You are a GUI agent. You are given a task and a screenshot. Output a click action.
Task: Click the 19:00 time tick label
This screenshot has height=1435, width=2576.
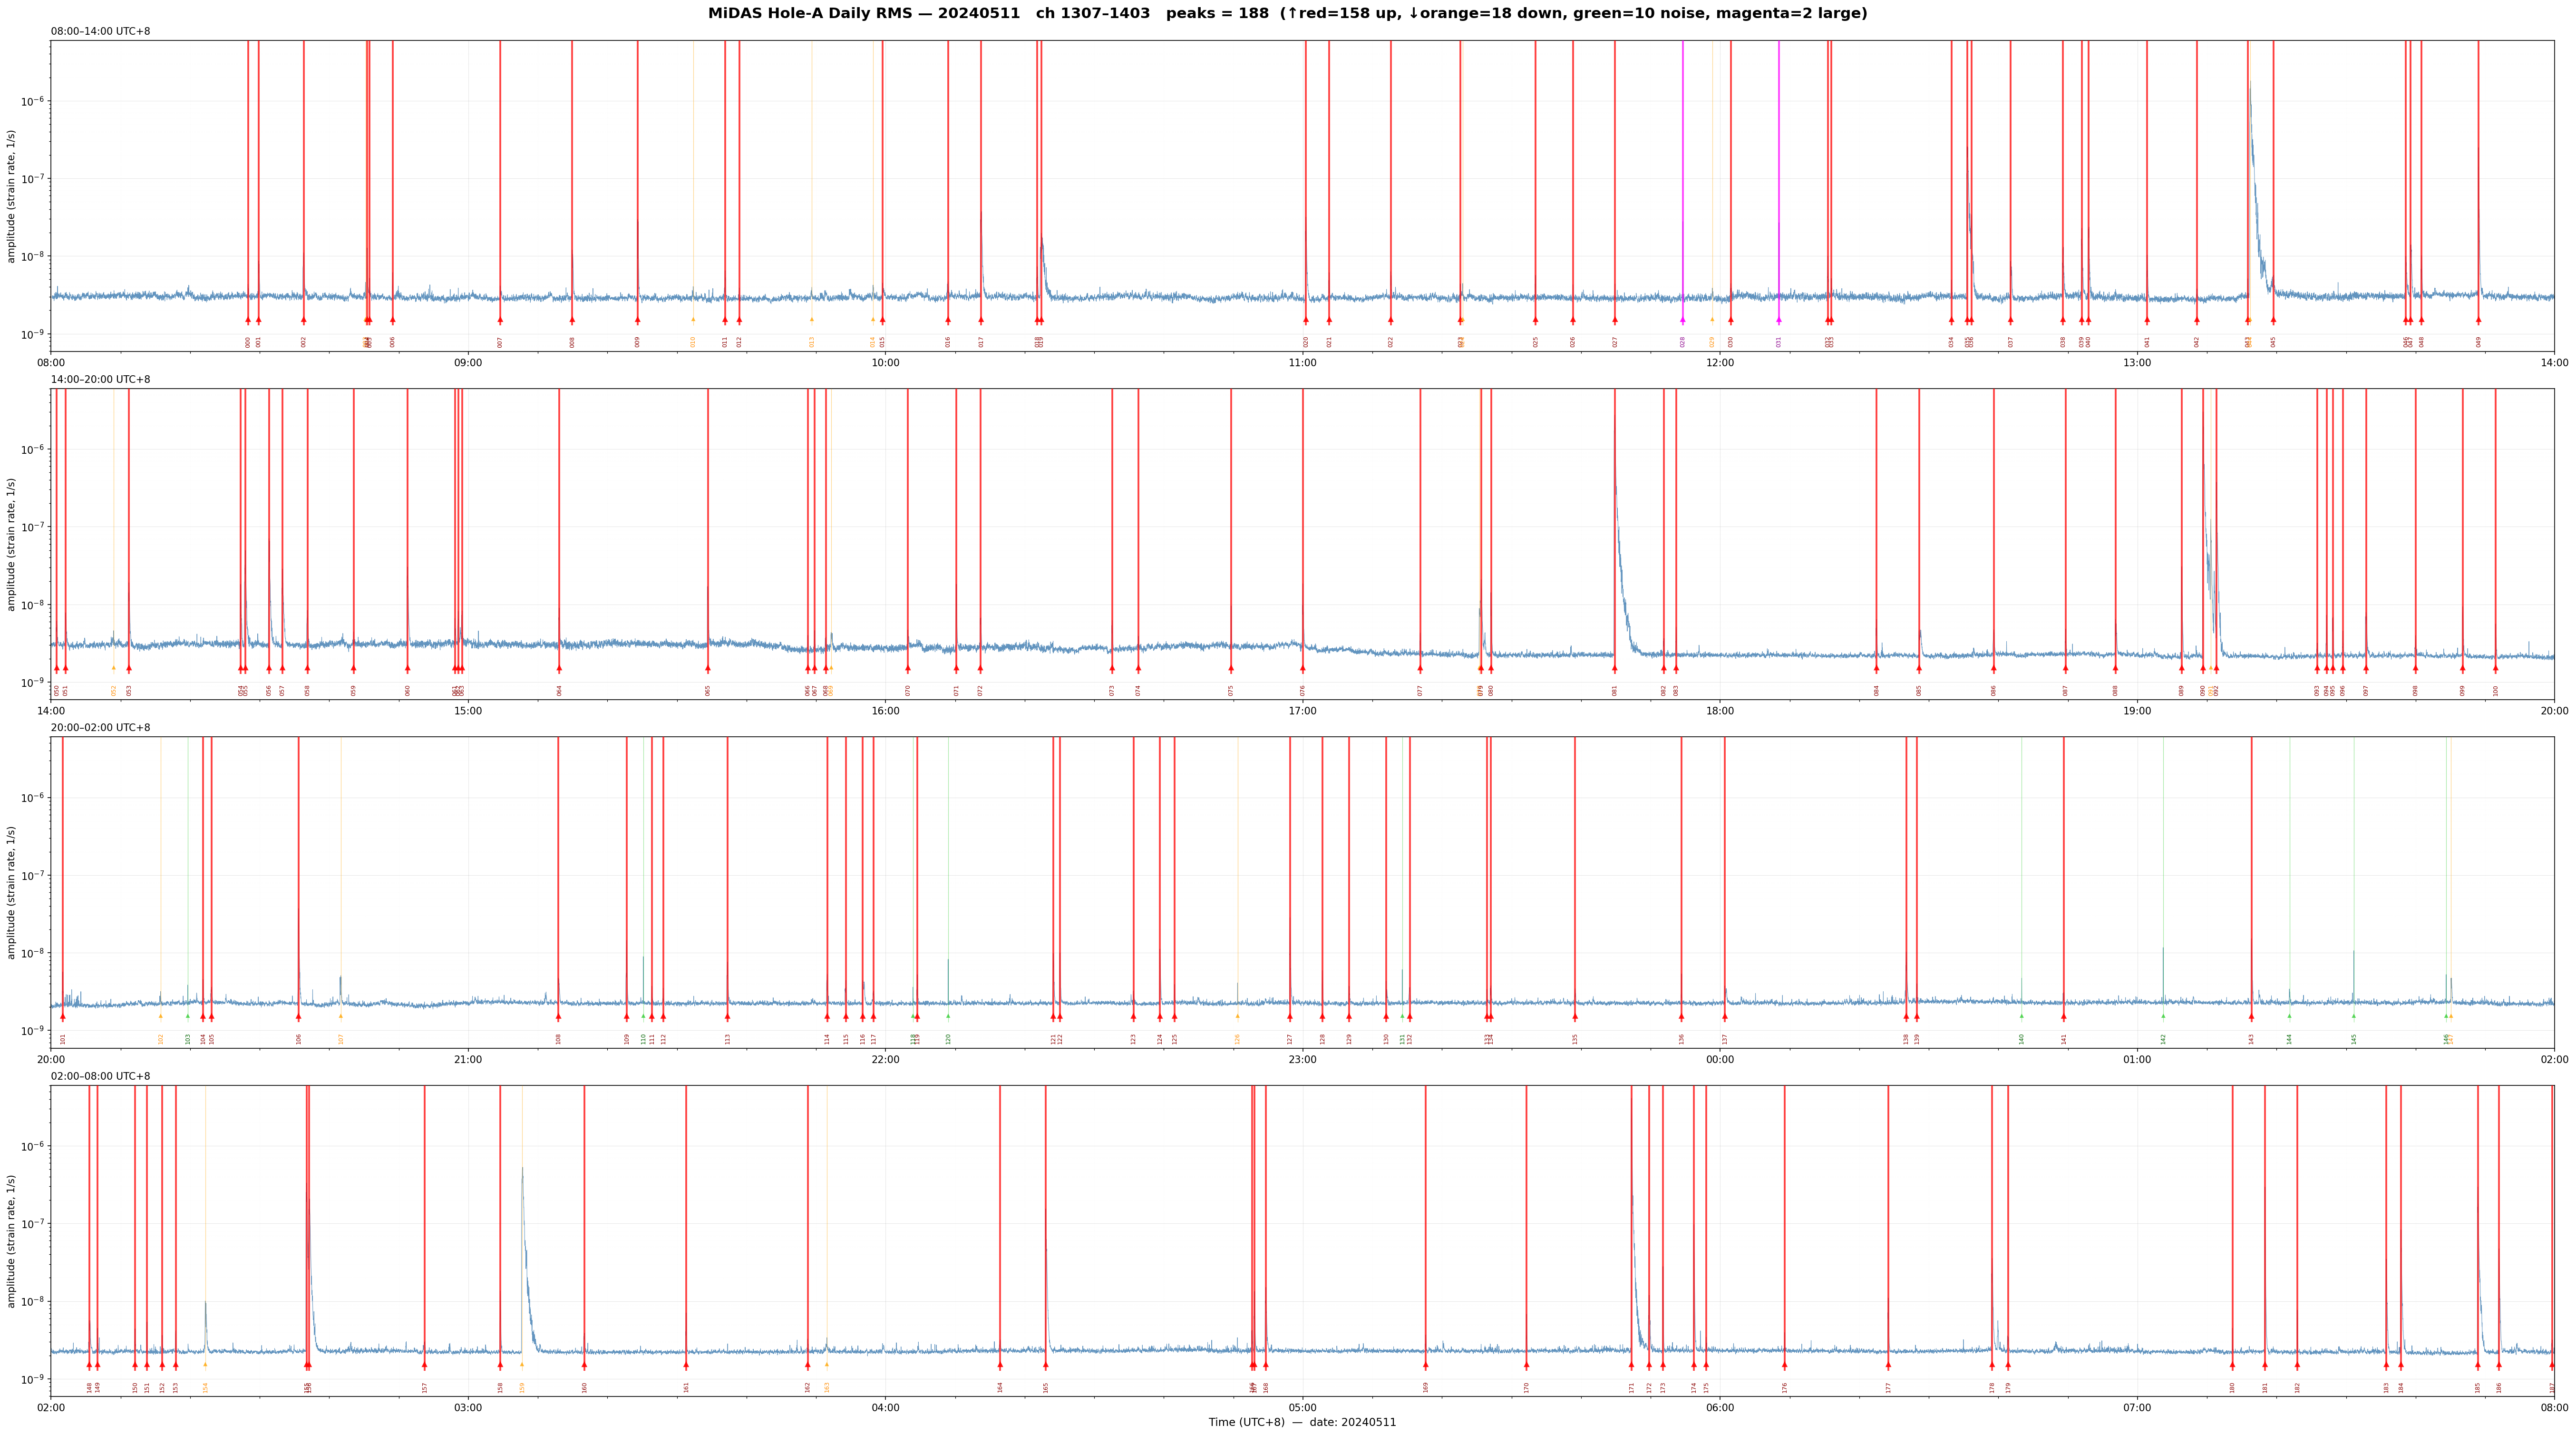(2137, 711)
